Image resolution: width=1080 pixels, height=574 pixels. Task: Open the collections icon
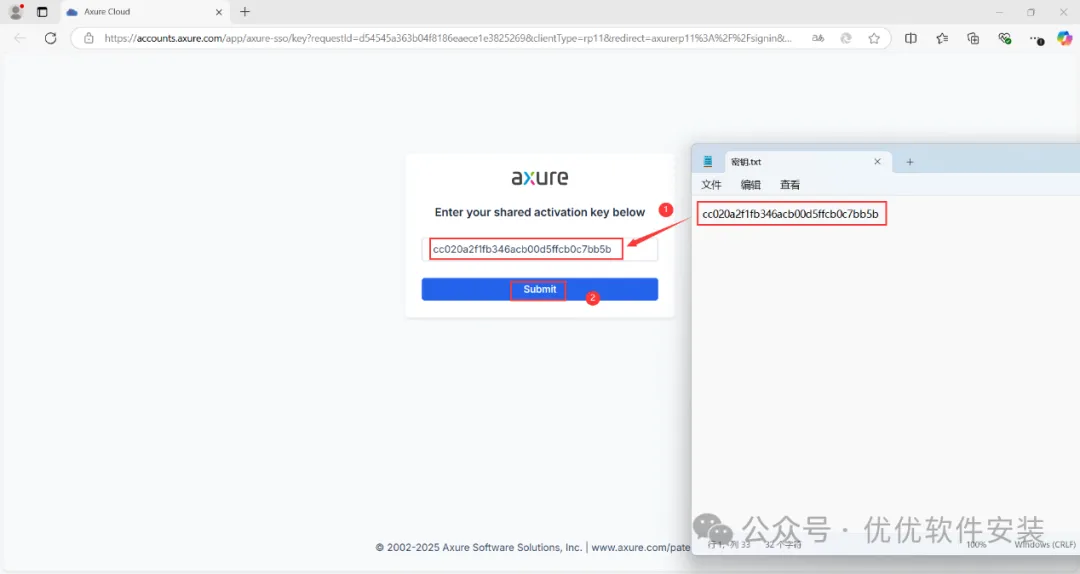coord(973,38)
